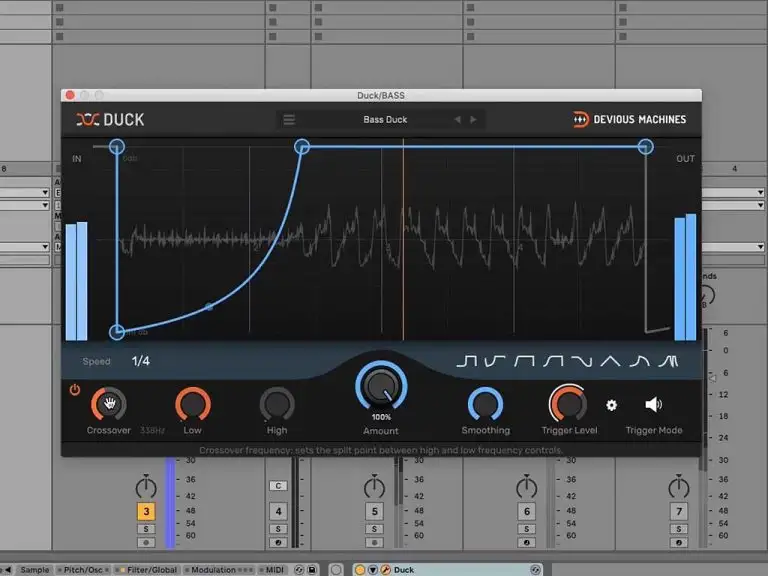Open the Duck preset hamburger menu

pos(289,120)
